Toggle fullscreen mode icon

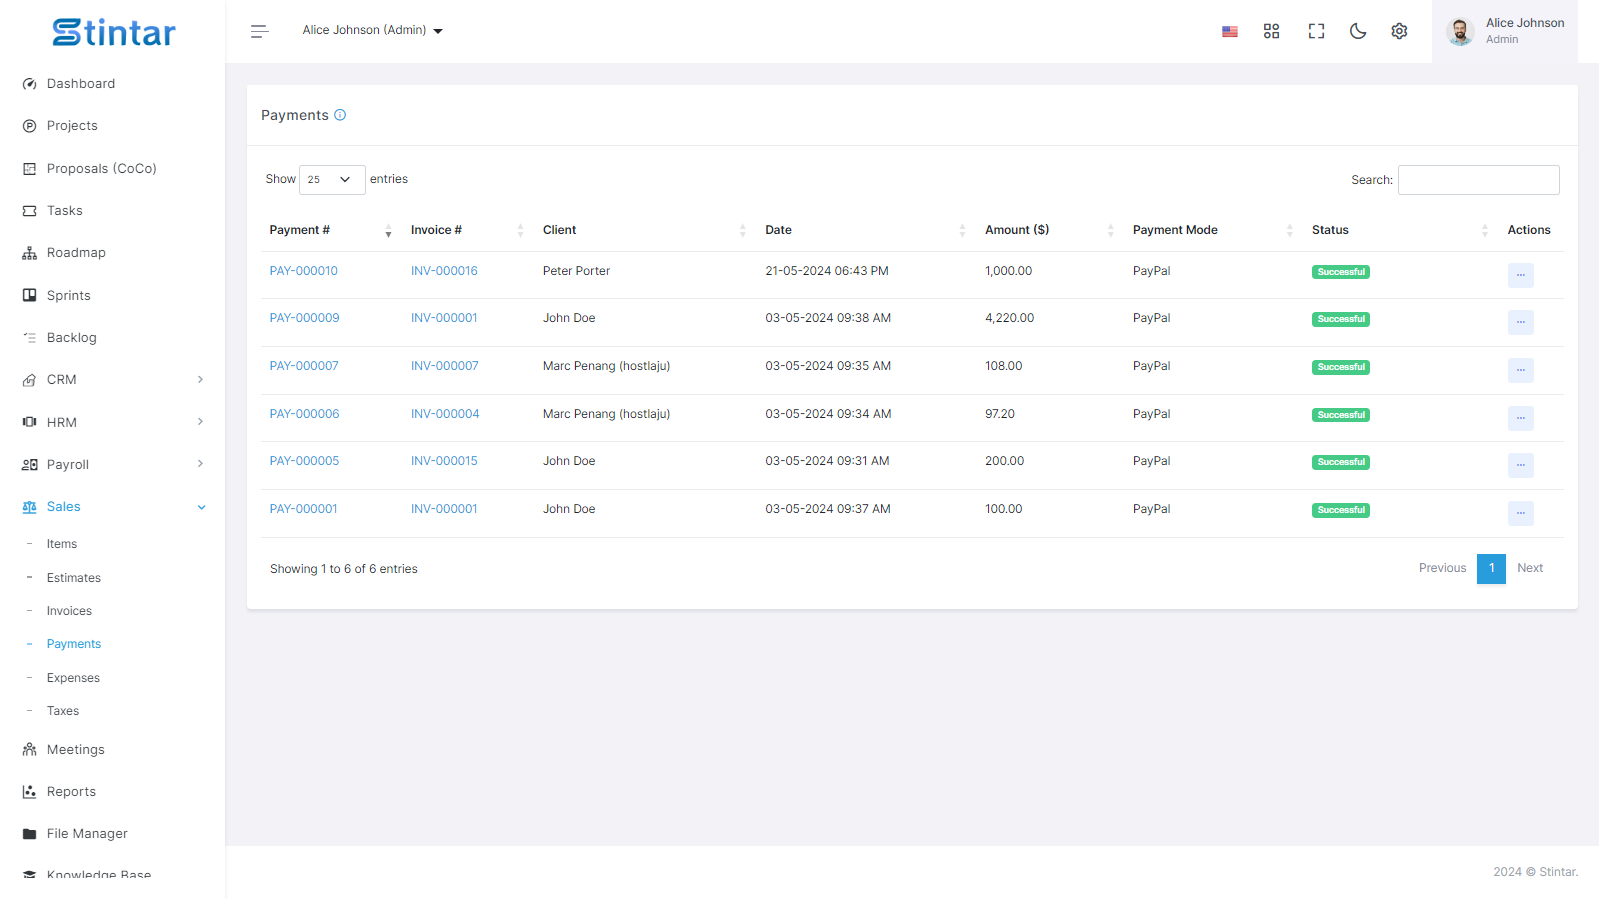click(1316, 31)
